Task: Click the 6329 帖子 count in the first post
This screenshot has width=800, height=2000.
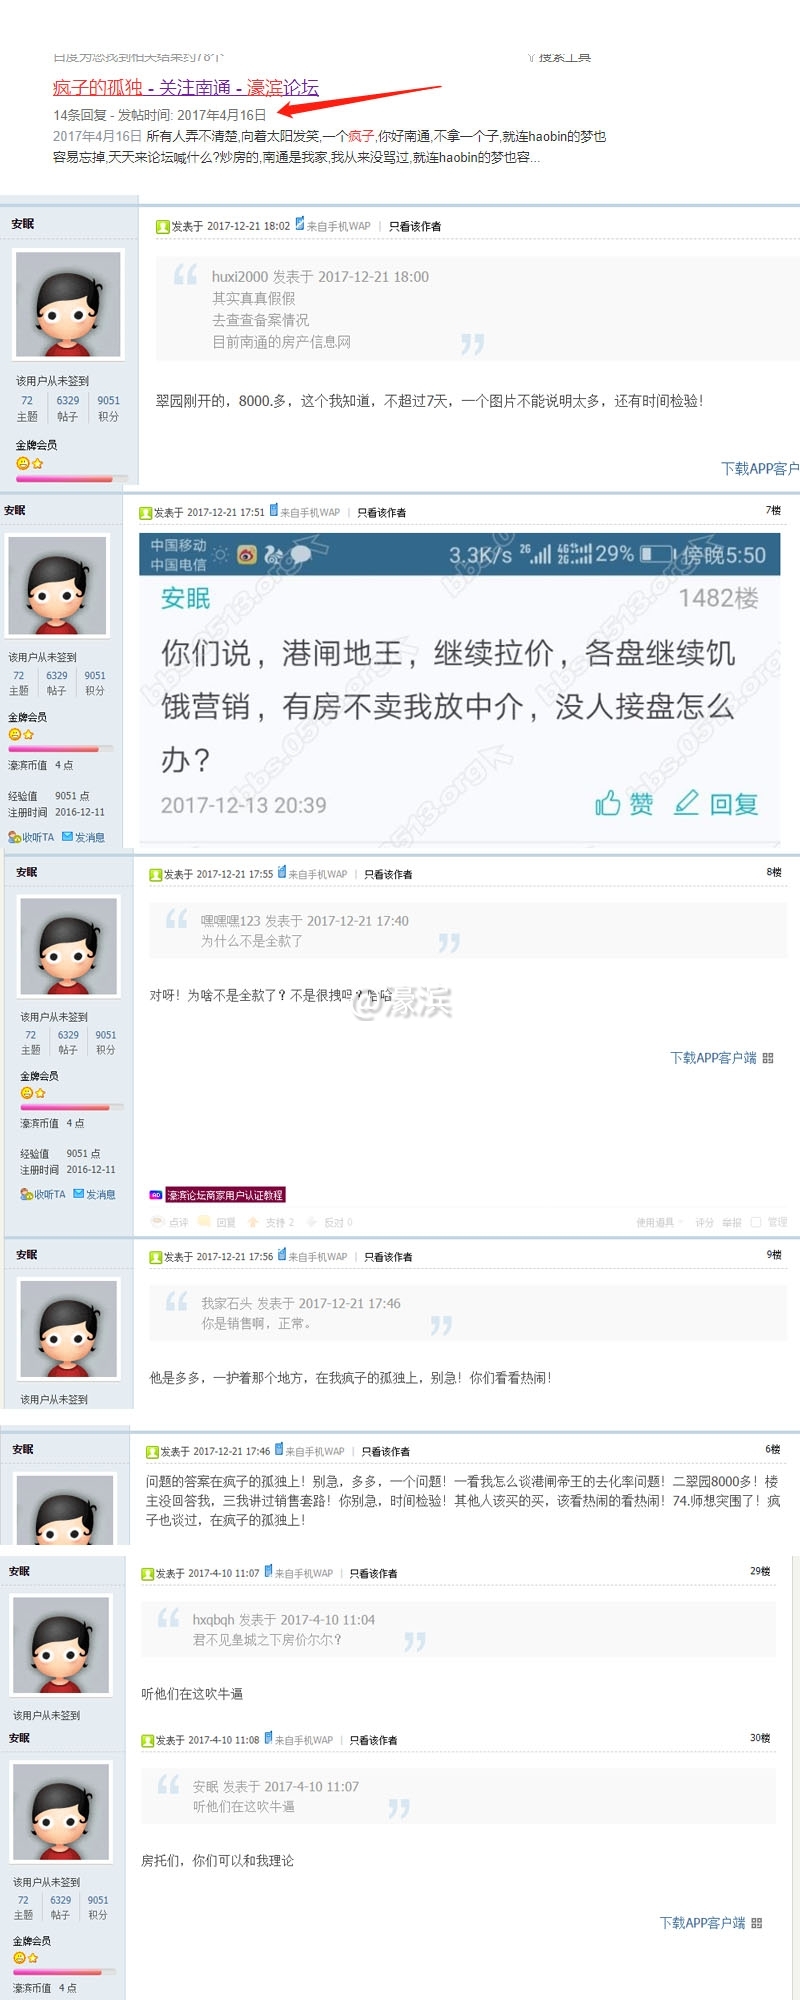Action: point(68,408)
